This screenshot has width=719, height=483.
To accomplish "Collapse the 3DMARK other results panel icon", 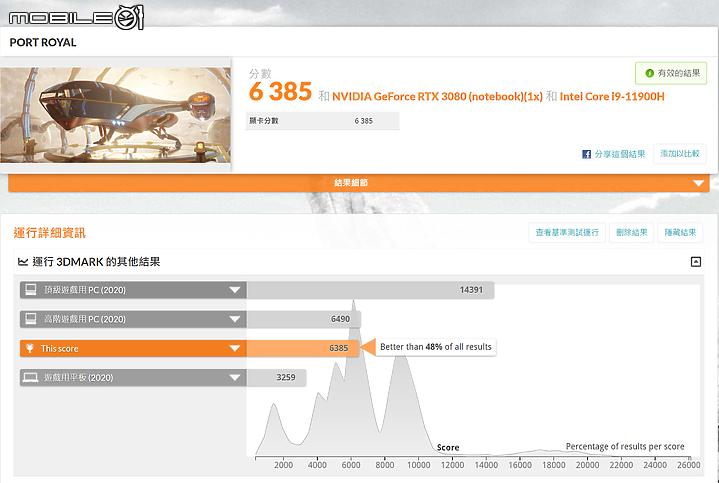I will point(696,262).
